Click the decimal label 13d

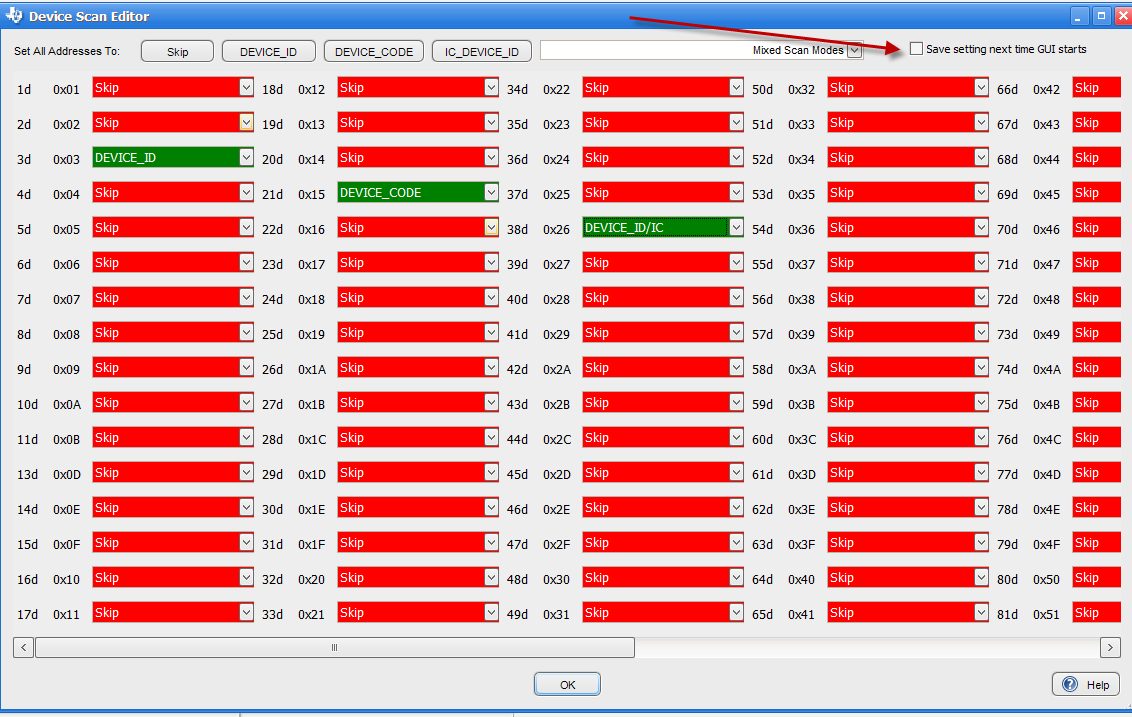(x=27, y=474)
